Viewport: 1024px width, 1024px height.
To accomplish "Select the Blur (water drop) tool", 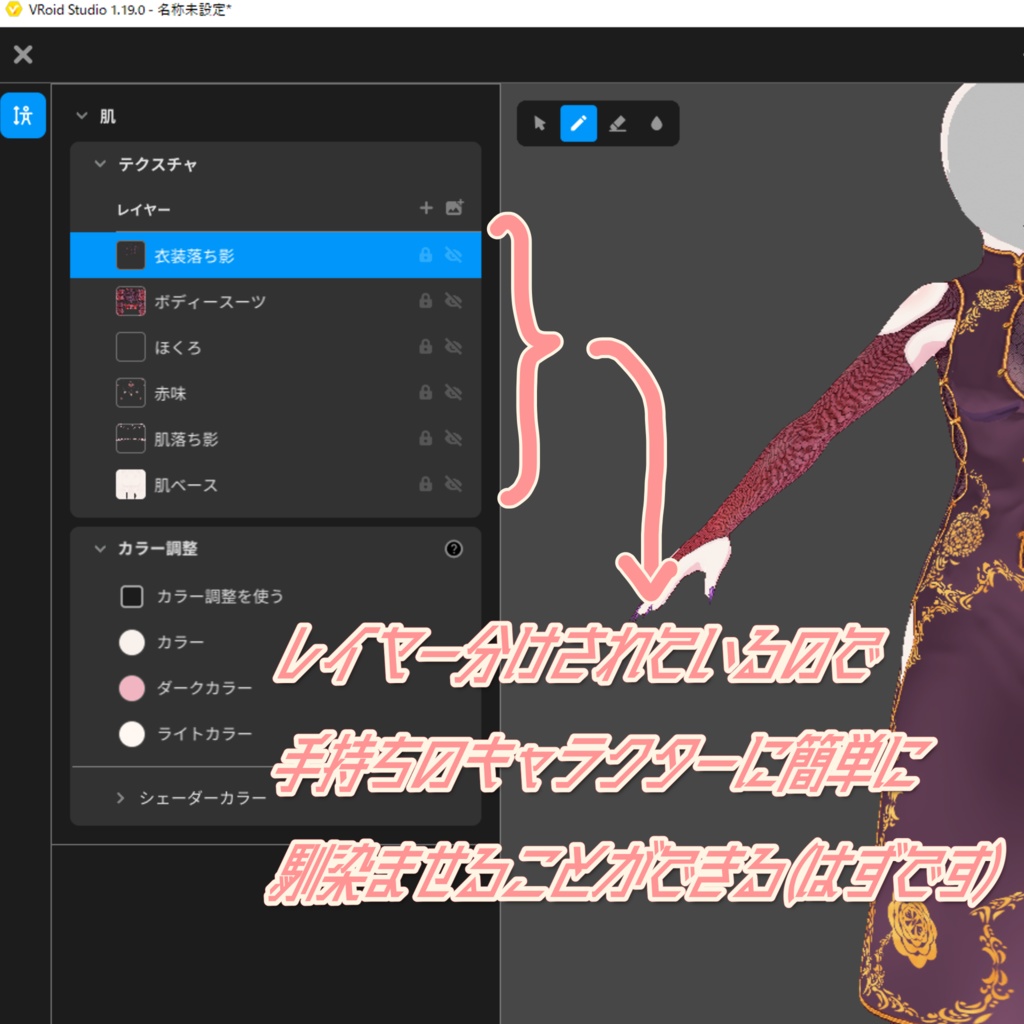I will point(657,123).
